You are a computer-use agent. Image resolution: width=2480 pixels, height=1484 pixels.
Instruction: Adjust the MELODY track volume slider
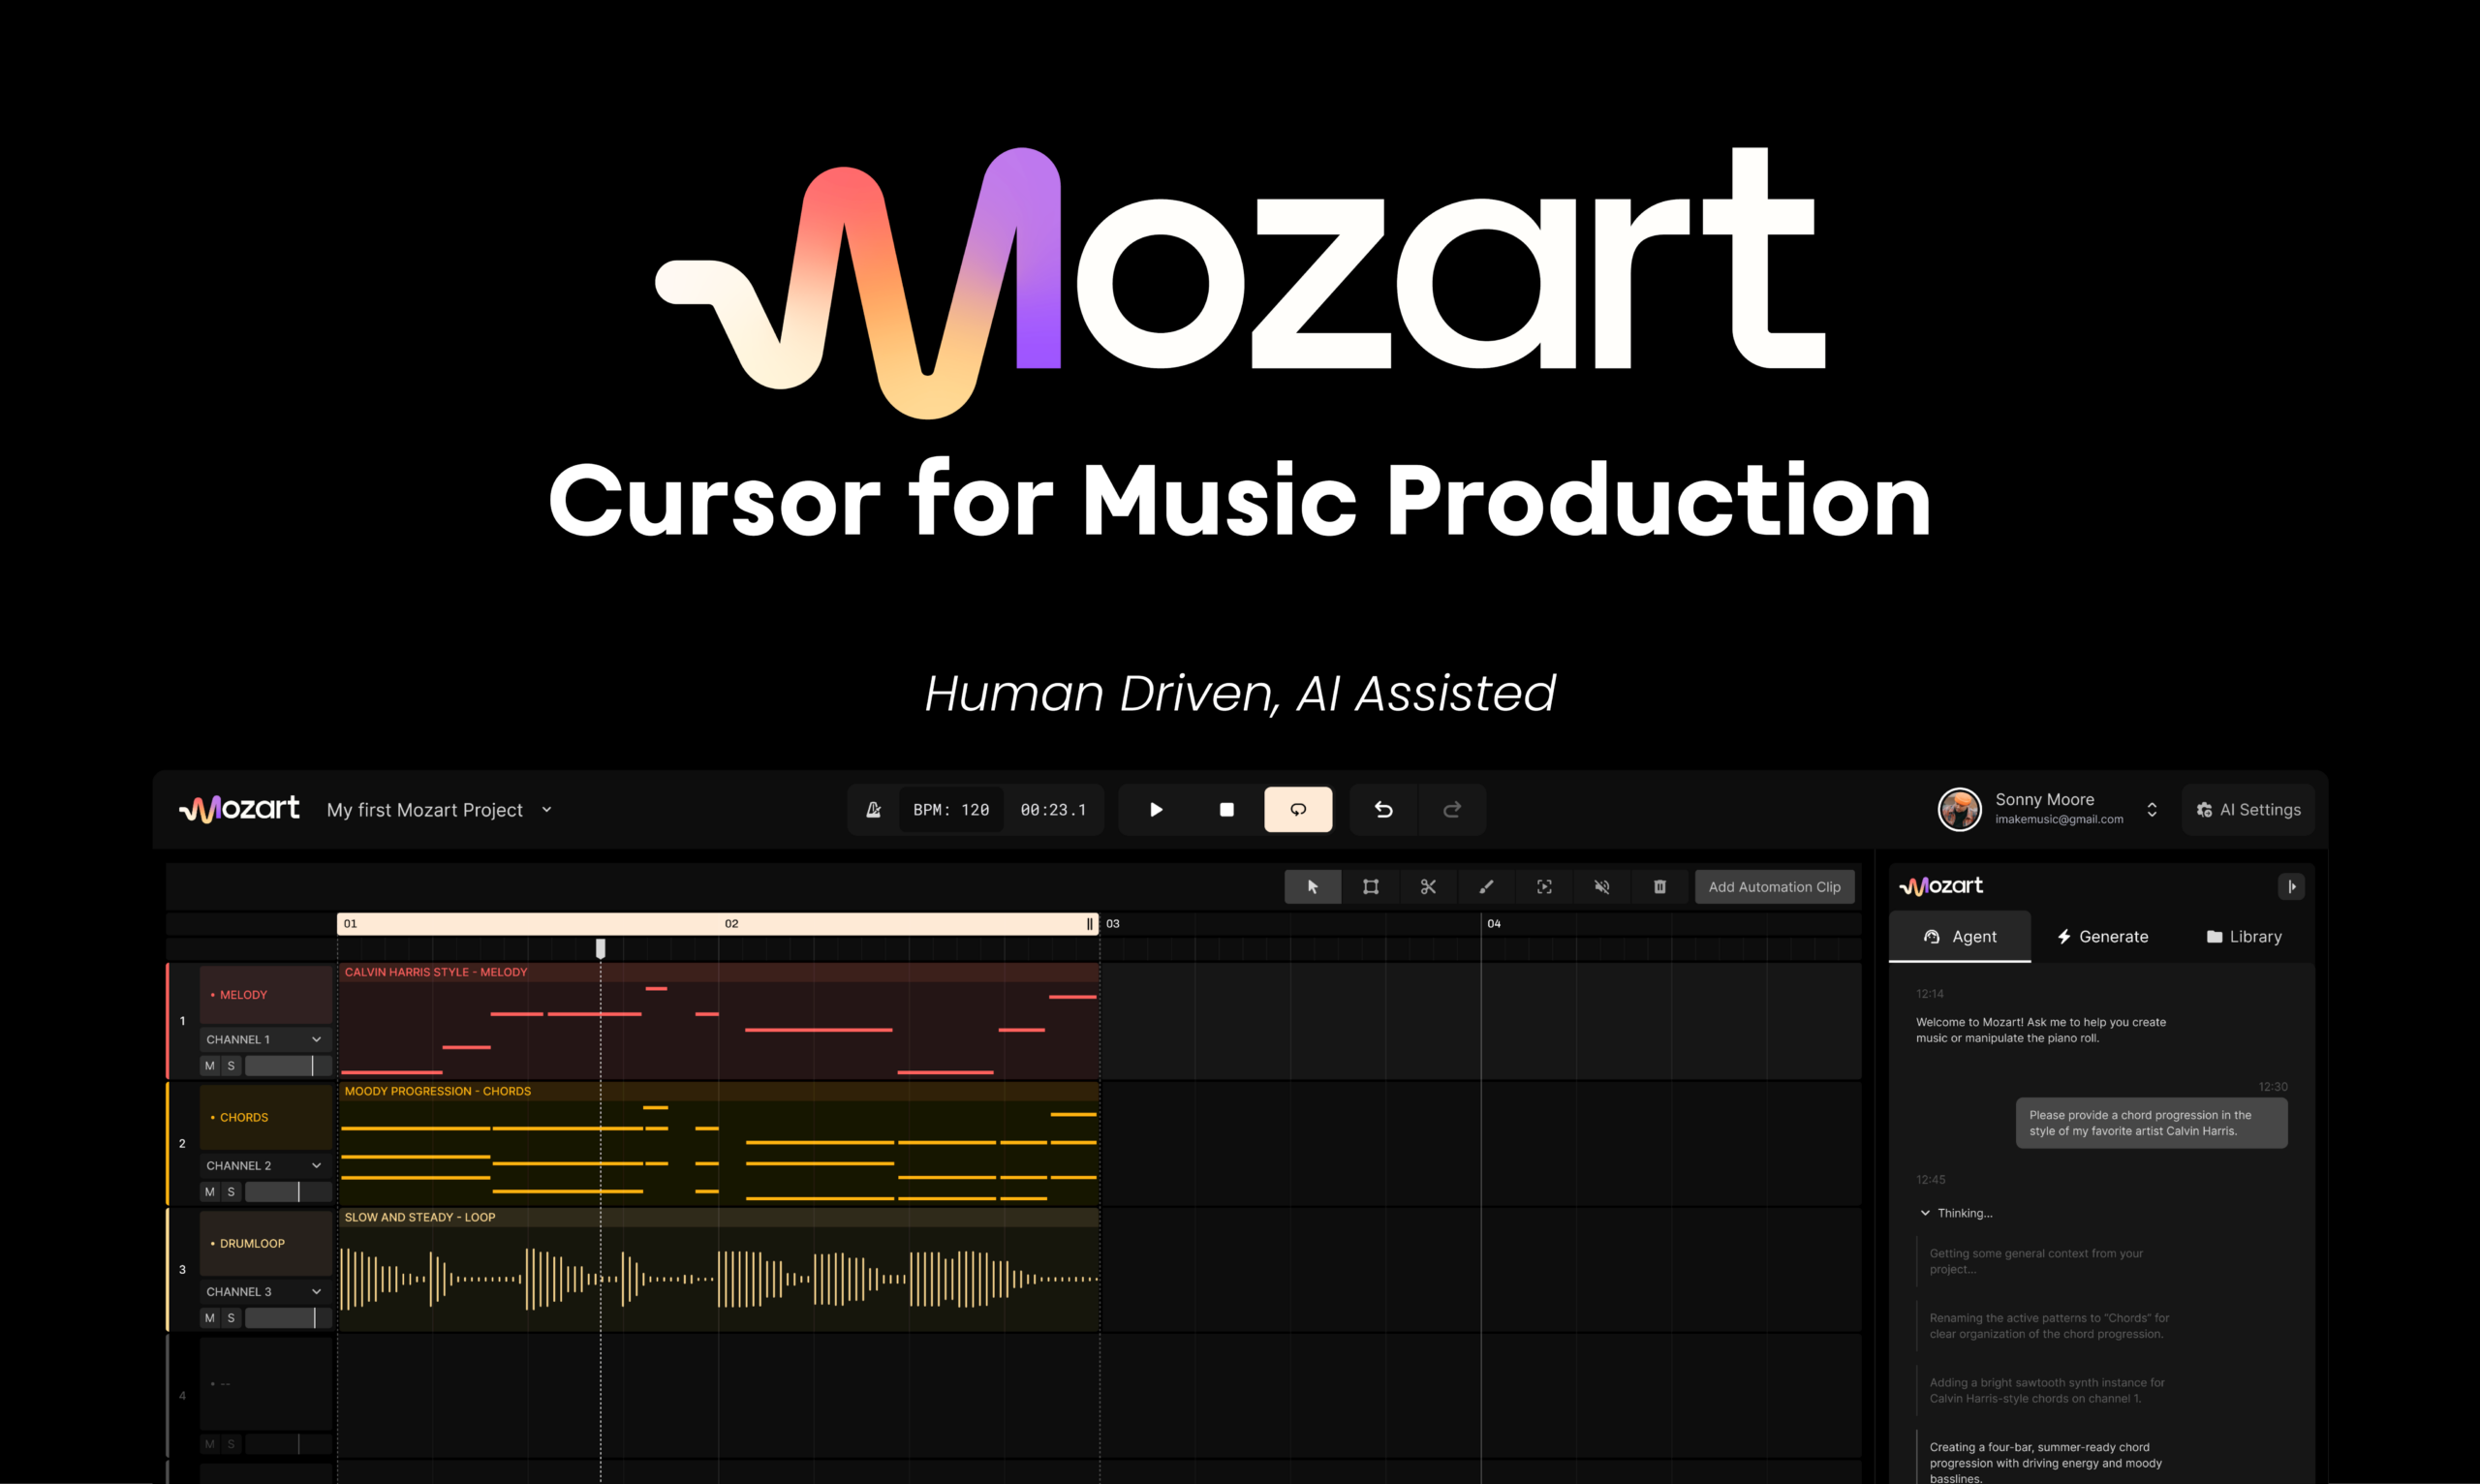[288, 1066]
